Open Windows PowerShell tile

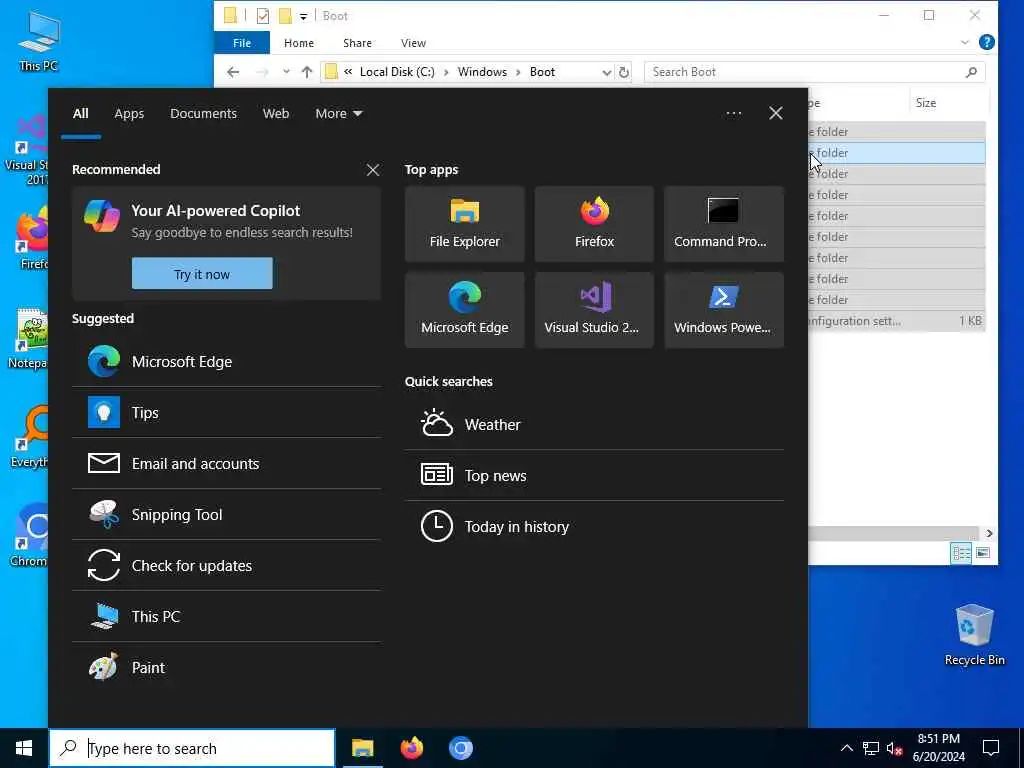pos(724,310)
